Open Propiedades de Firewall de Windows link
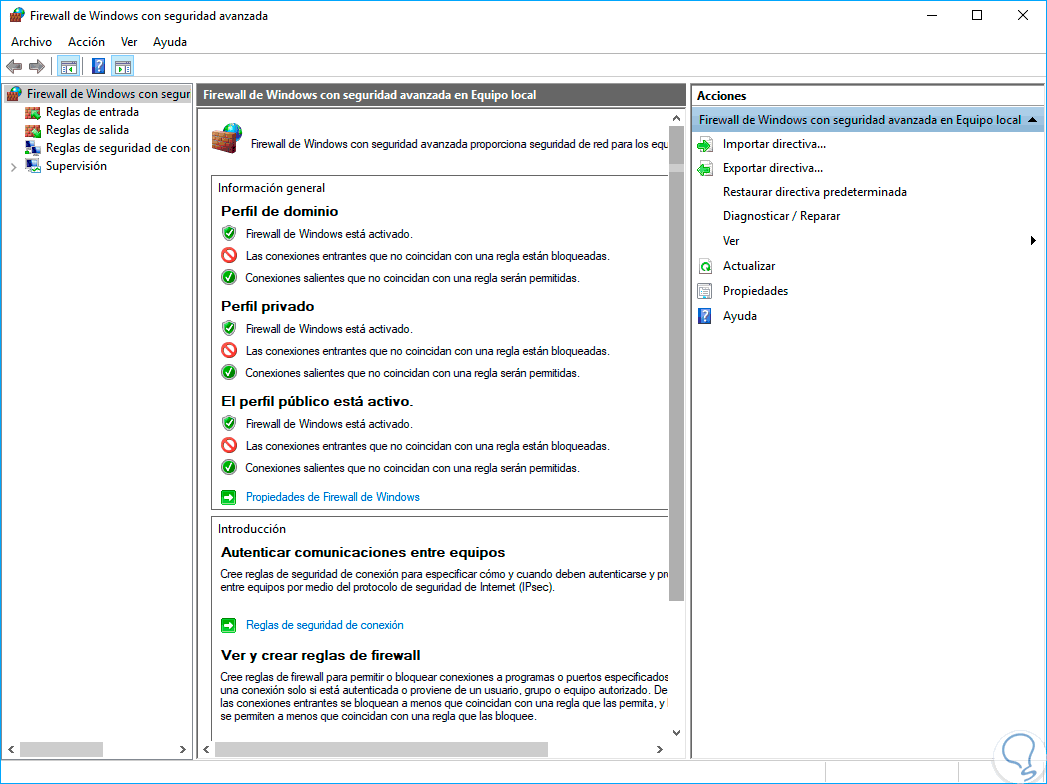This screenshot has height=784, width=1047. tap(333, 497)
